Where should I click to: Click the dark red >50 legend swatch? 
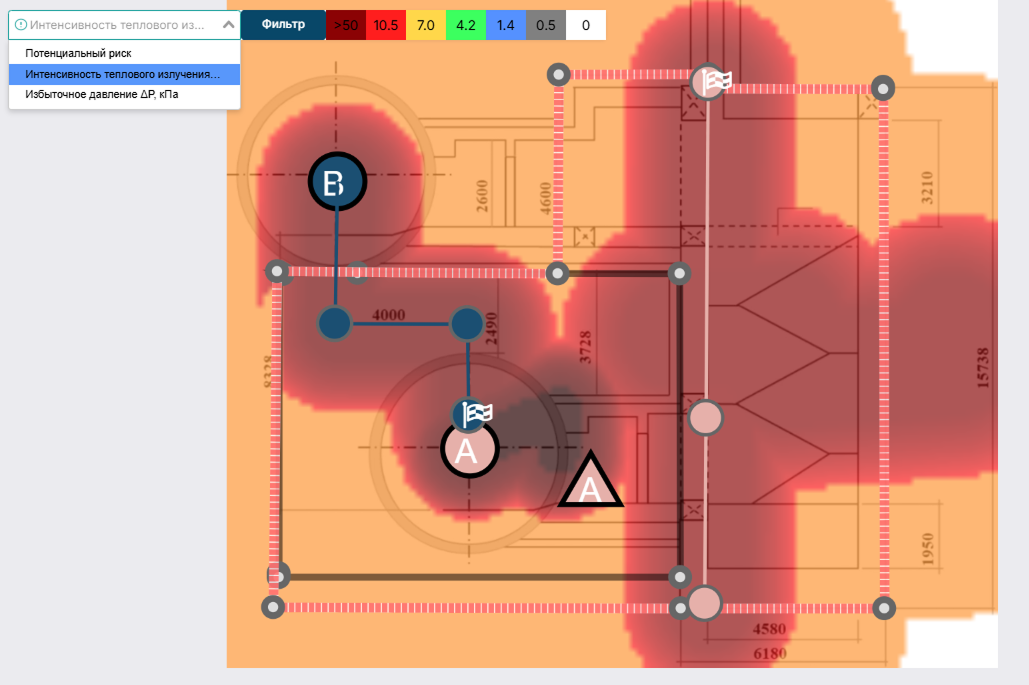[x=346, y=25]
